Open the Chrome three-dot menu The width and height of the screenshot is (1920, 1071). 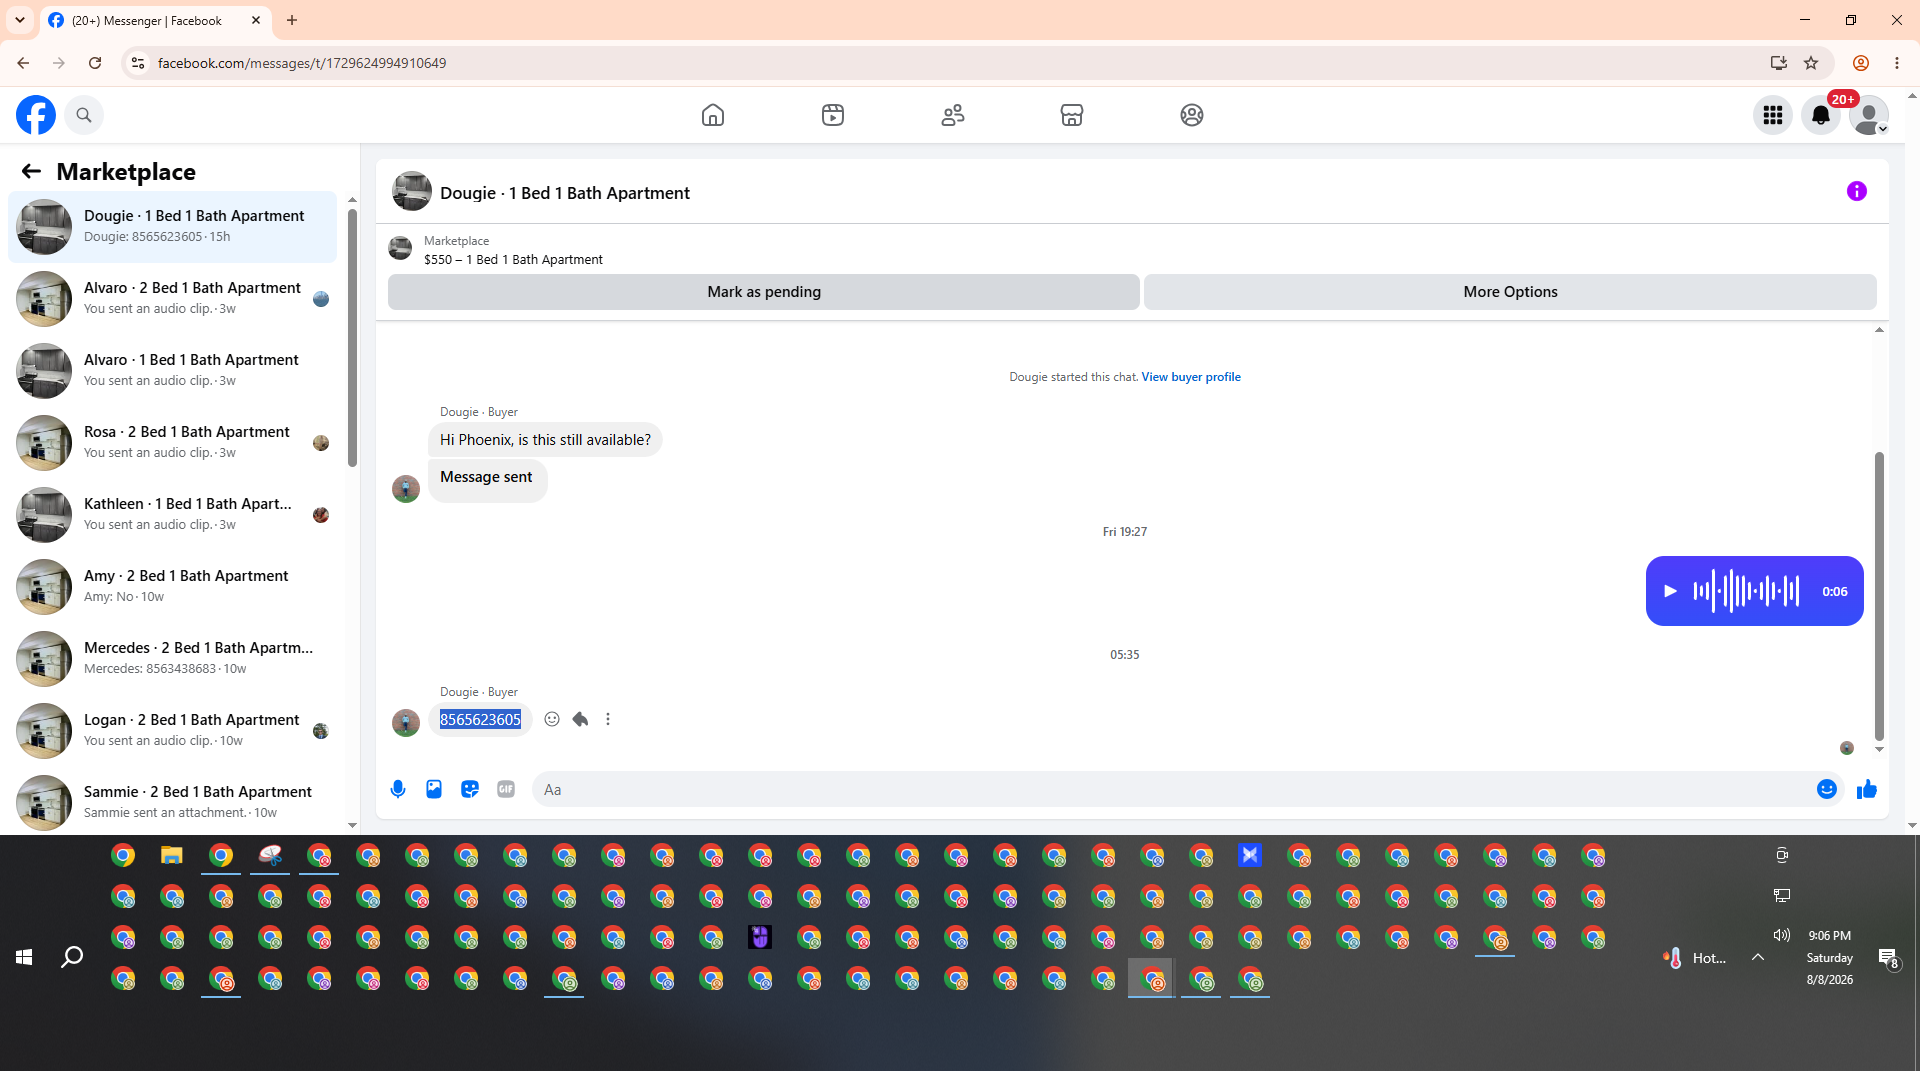[1897, 63]
